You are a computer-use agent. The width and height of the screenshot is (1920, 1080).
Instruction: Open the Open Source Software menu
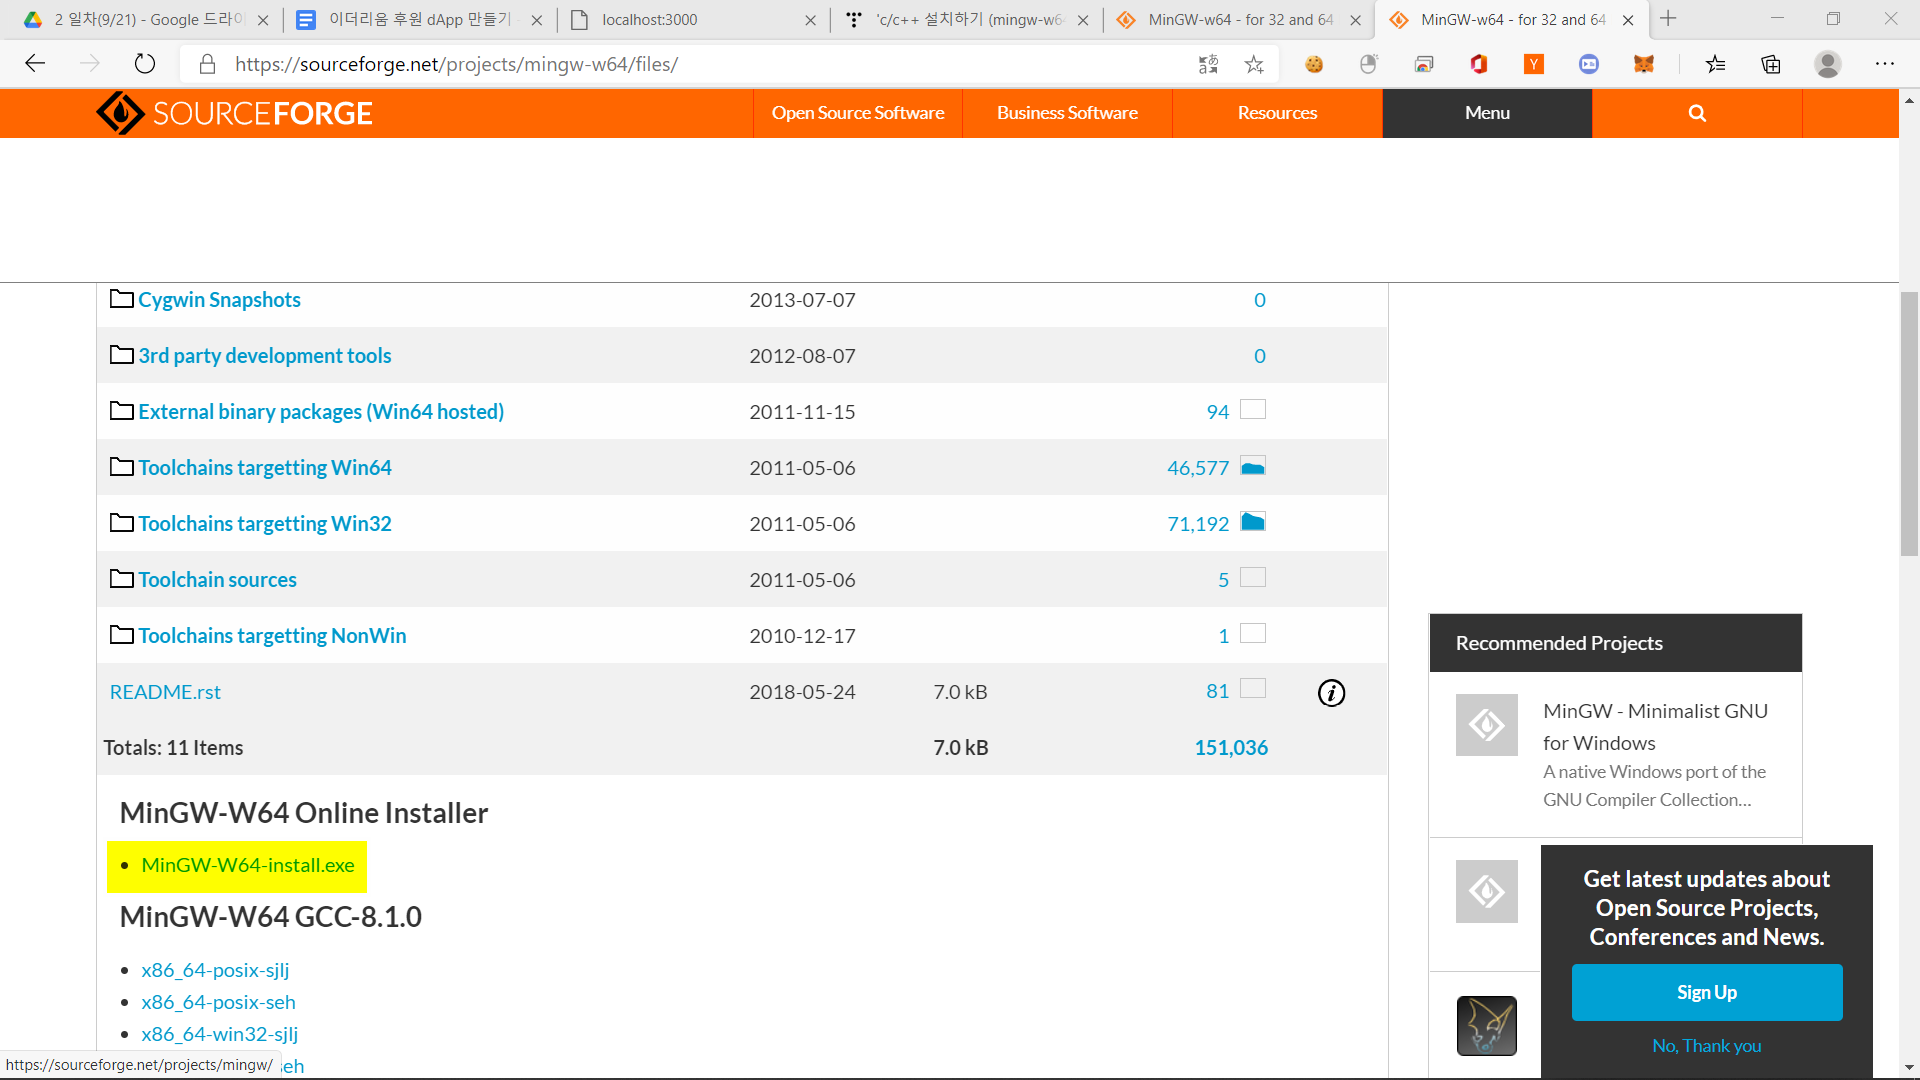coord(857,113)
